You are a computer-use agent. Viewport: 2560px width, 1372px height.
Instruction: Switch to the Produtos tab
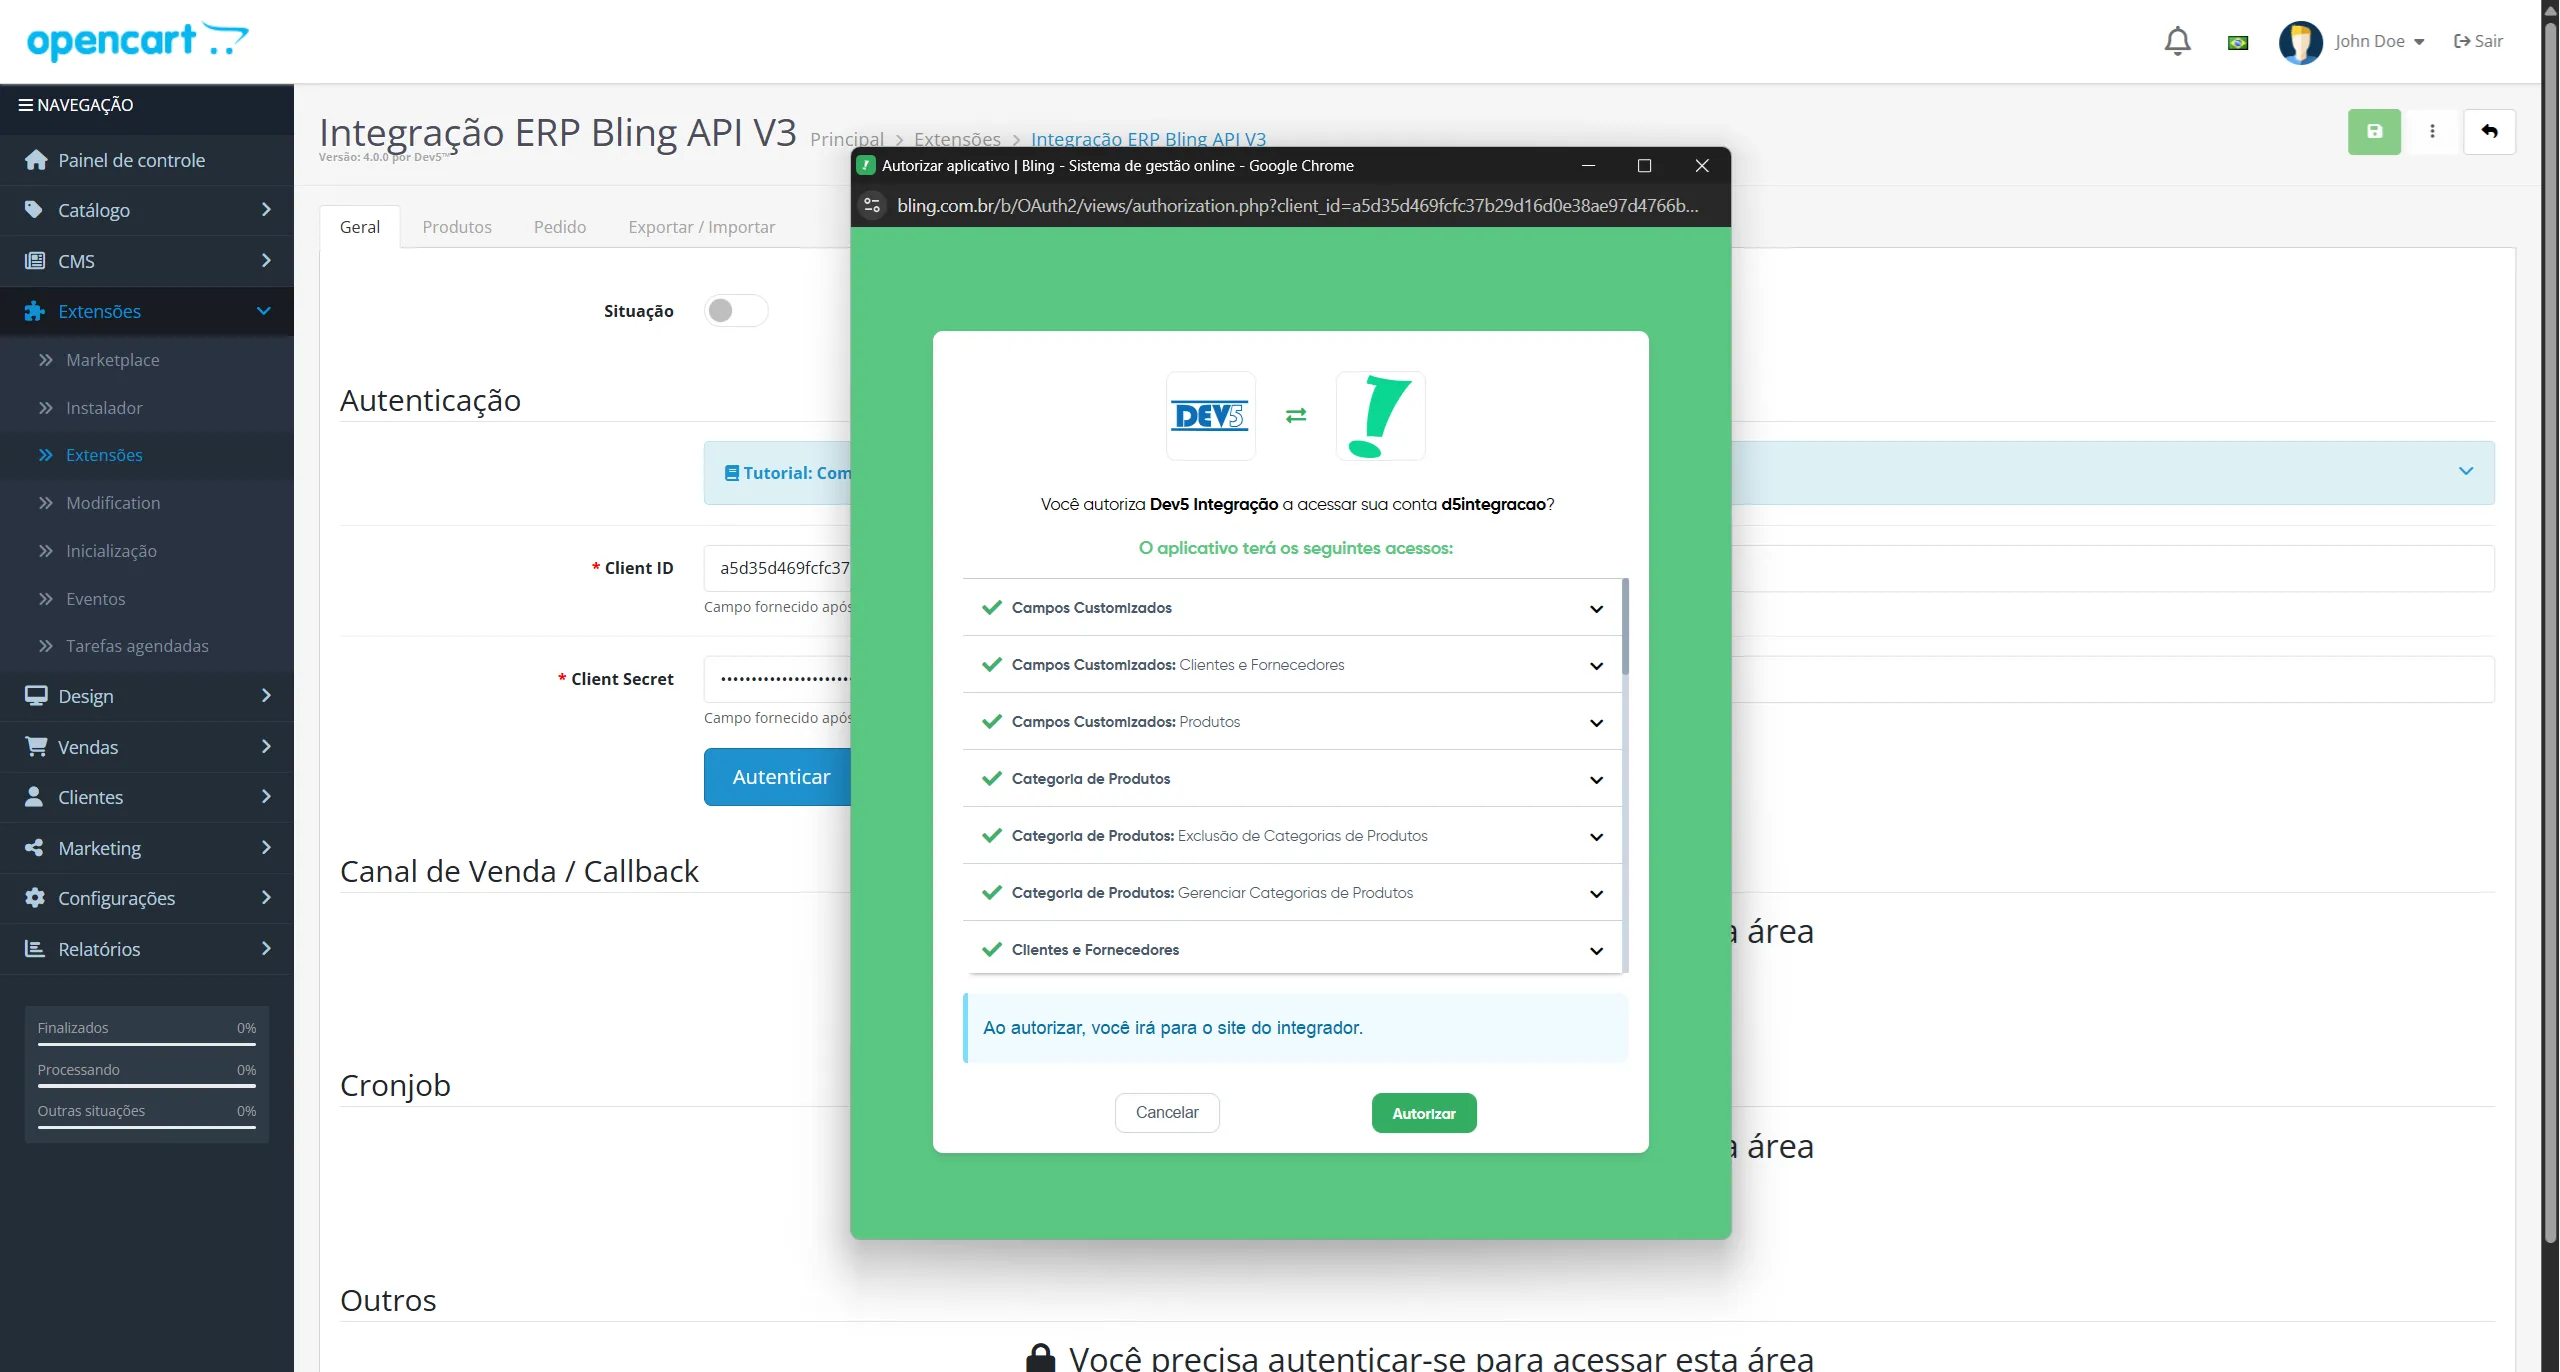(457, 227)
